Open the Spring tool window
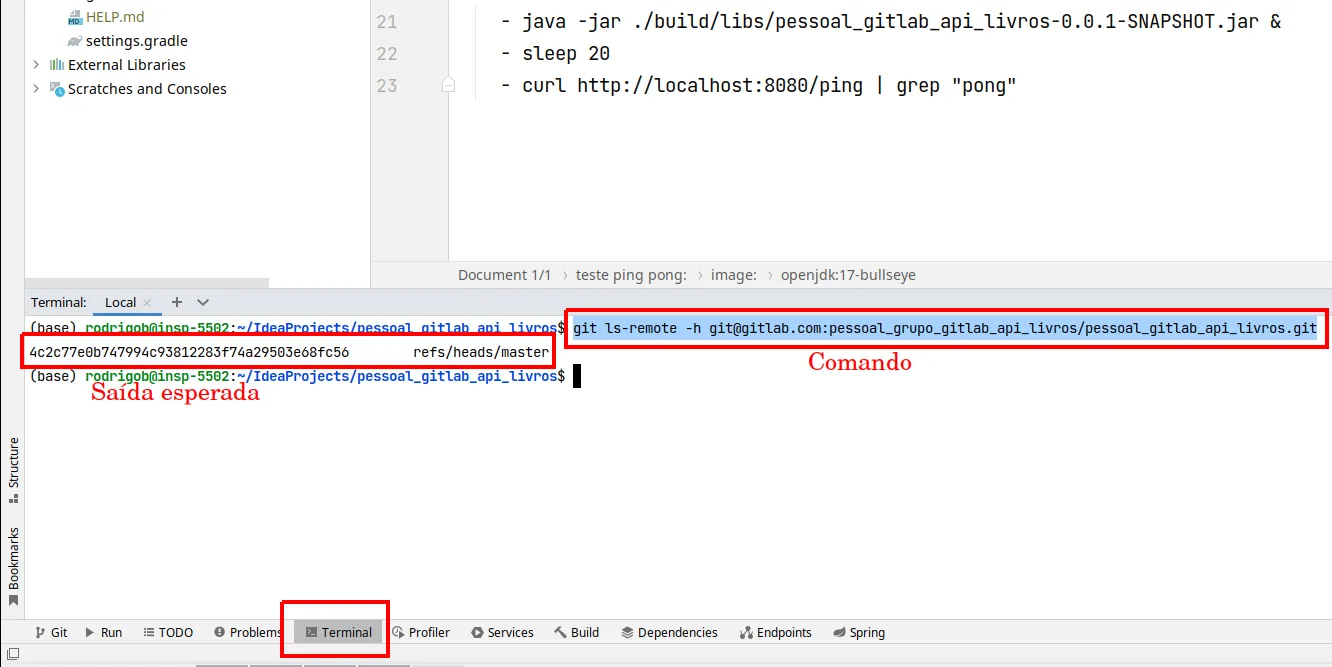The height and width of the screenshot is (667, 1332). pos(858,632)
